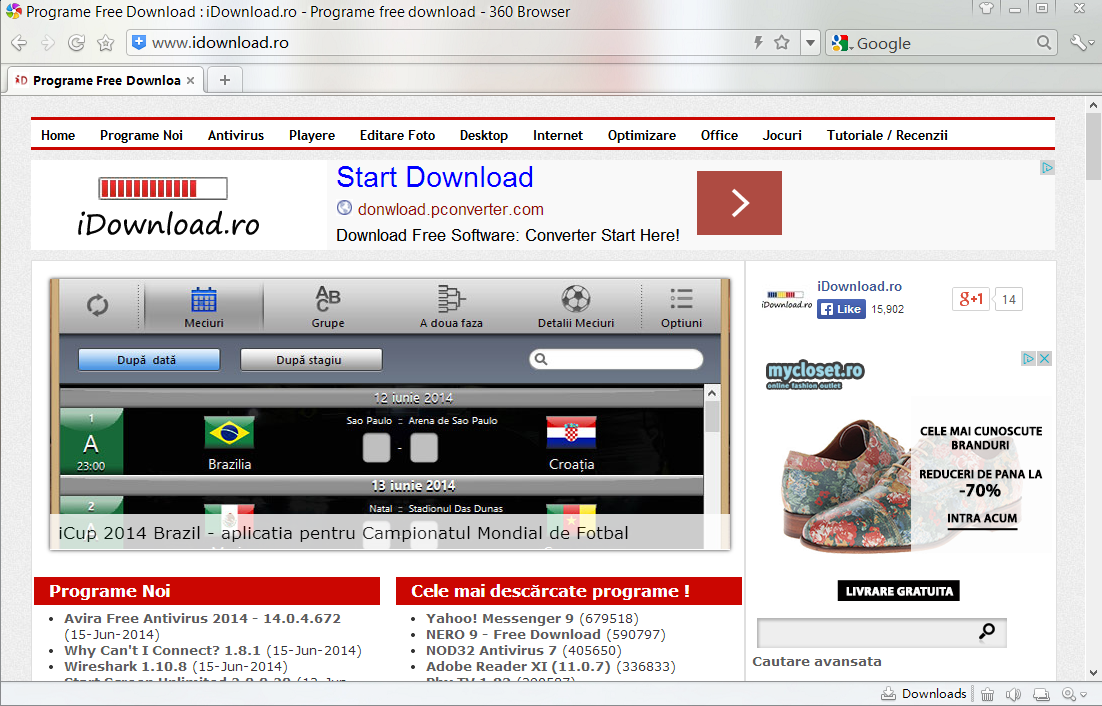Click the AdChoices icon on the top banner
This screenshot has width=1102, height=706.
1047,168
